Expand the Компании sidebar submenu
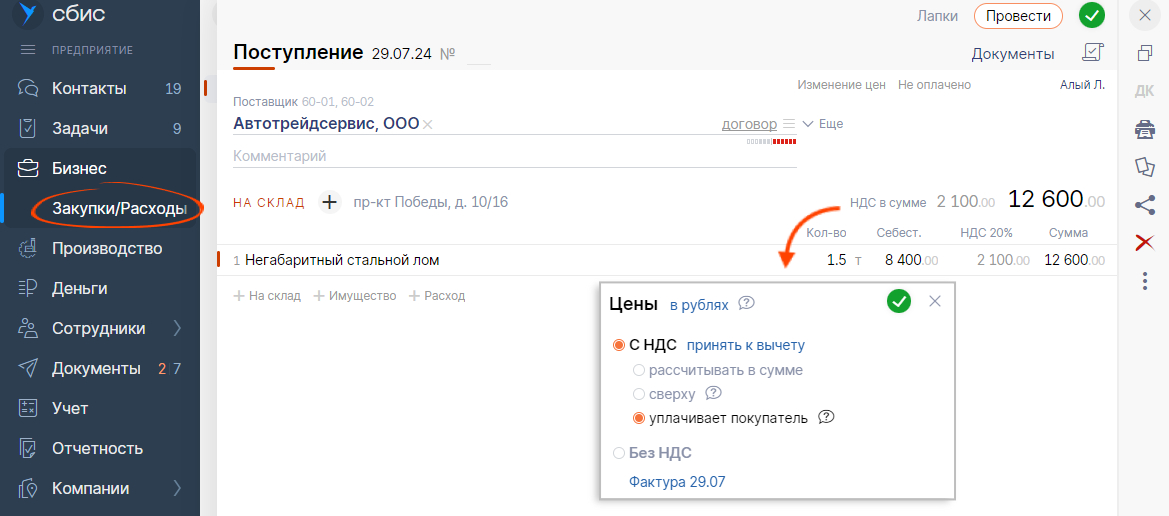Viewport: 1169px width, 516px height. (x=177, y=488)
